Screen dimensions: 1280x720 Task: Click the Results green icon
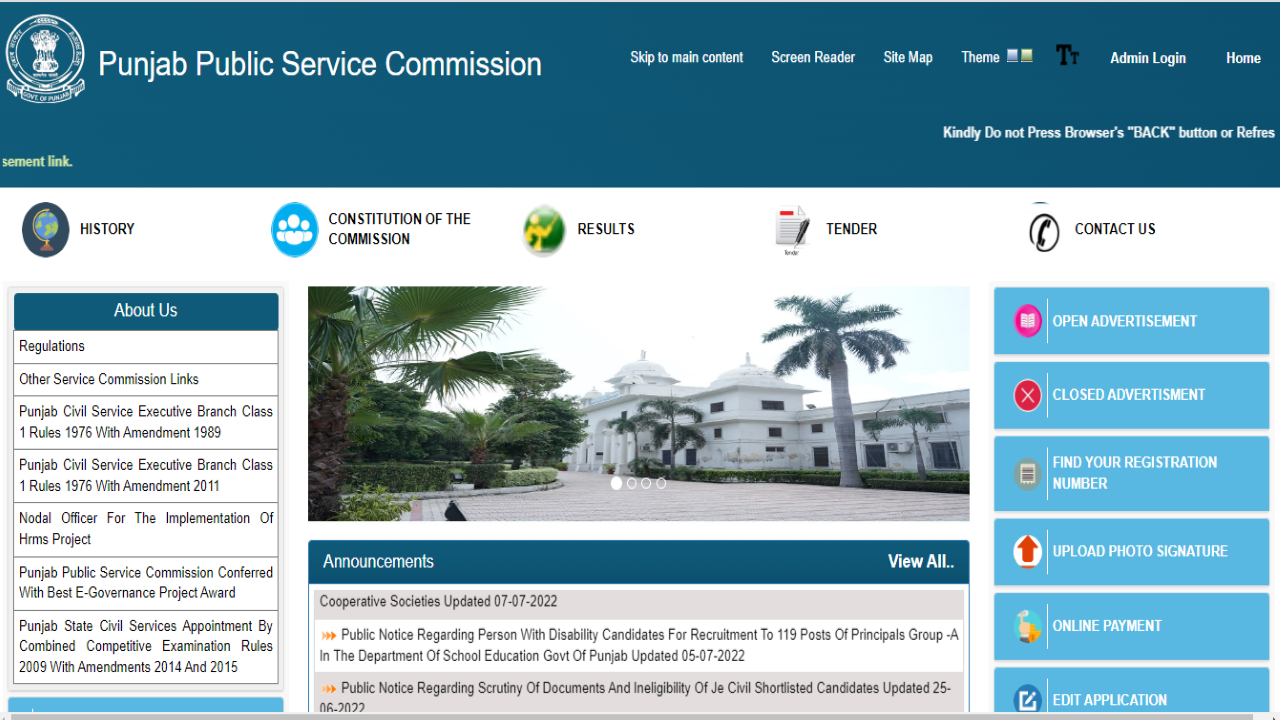[544, 230]
